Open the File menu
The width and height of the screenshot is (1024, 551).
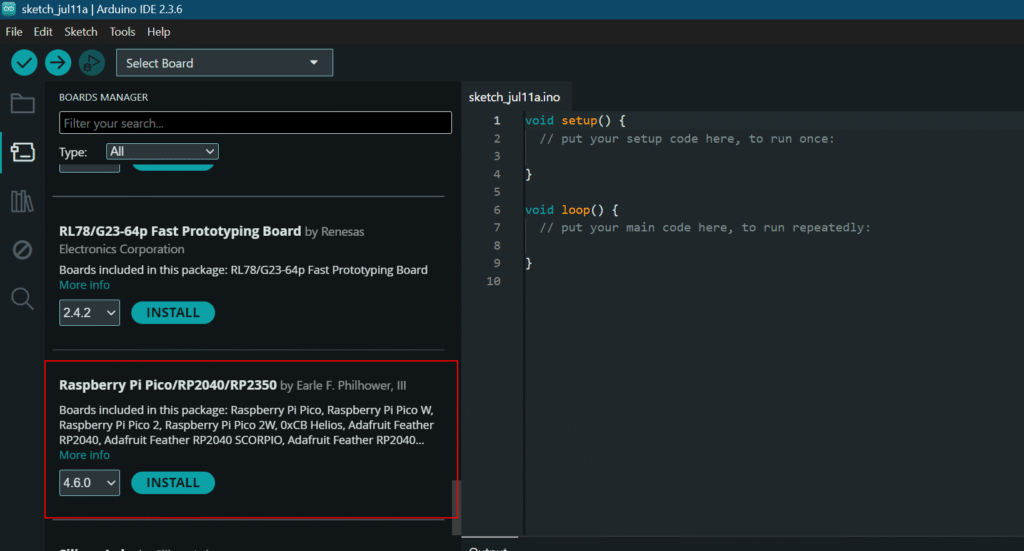pyautogui.click(x=14, y=31)
